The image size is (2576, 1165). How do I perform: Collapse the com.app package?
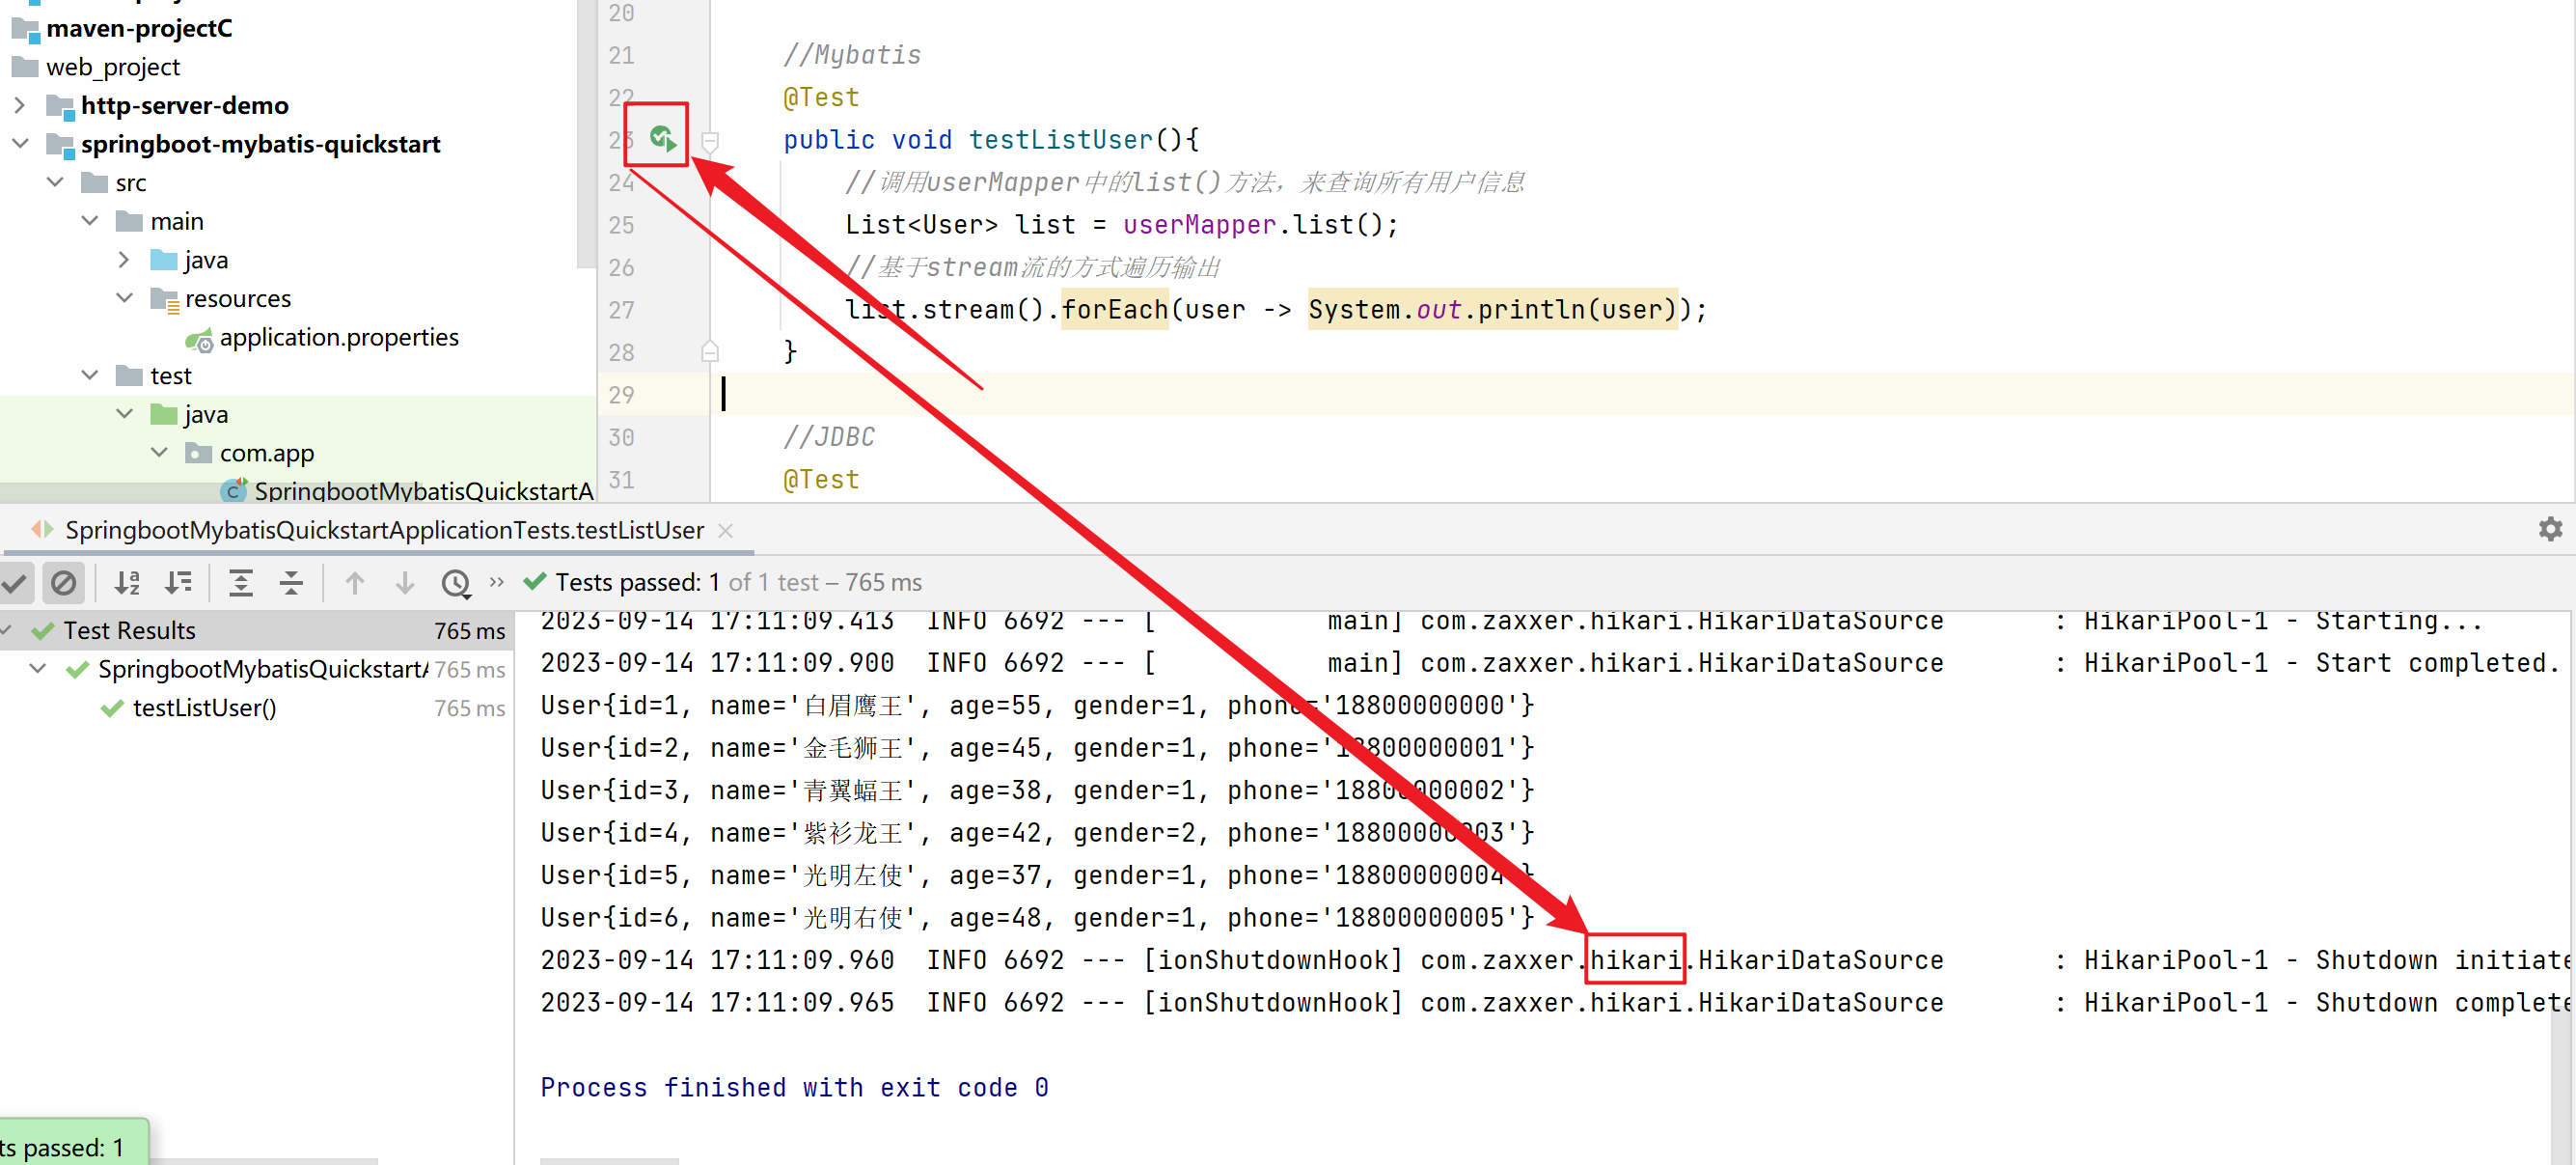[159, 453]
